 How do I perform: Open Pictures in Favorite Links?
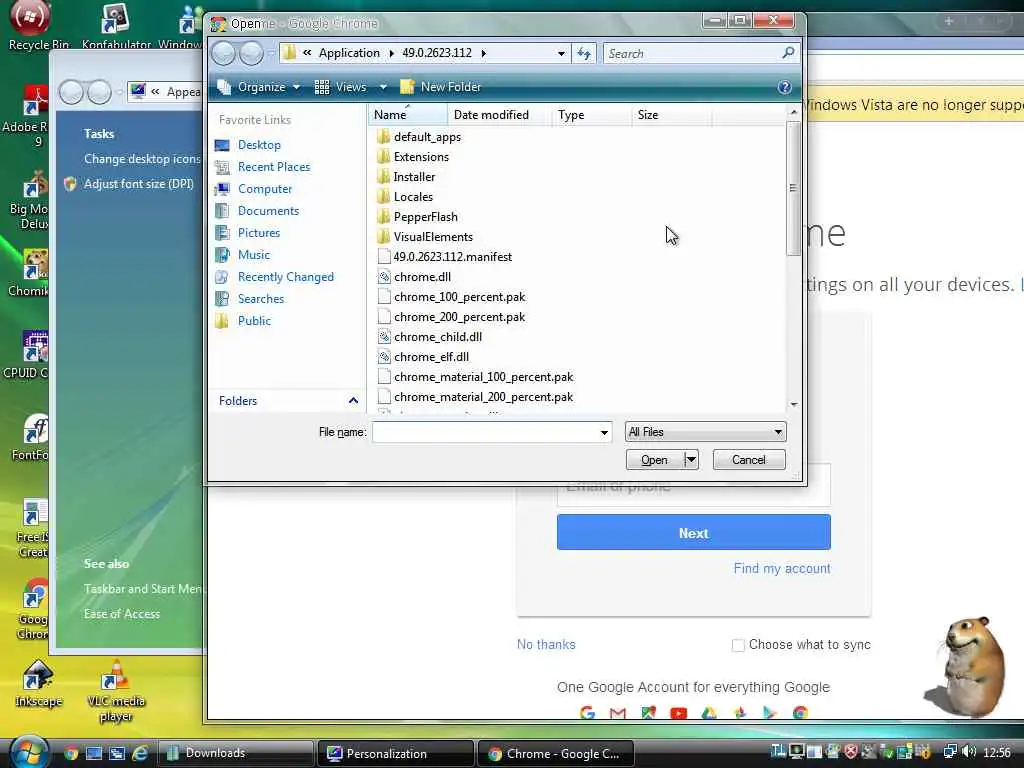259,232
